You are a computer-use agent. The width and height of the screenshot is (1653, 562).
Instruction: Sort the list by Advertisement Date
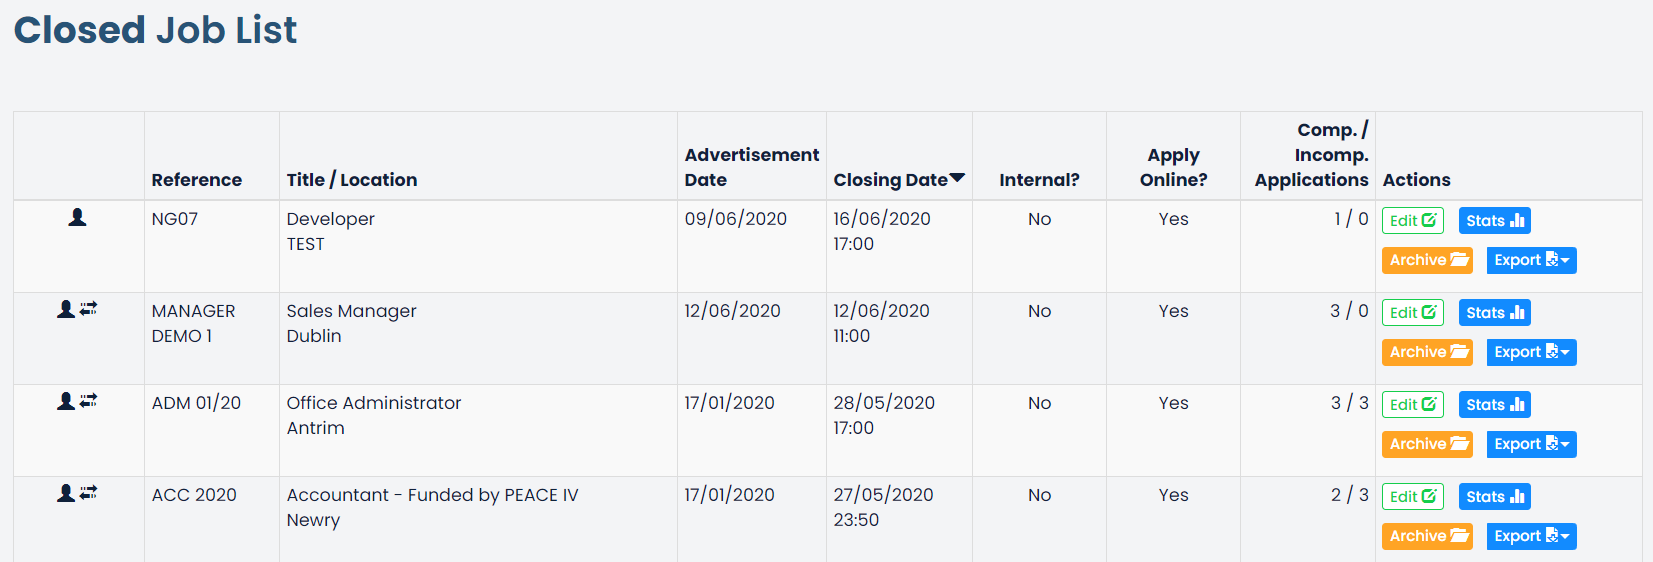click(751, 167)
